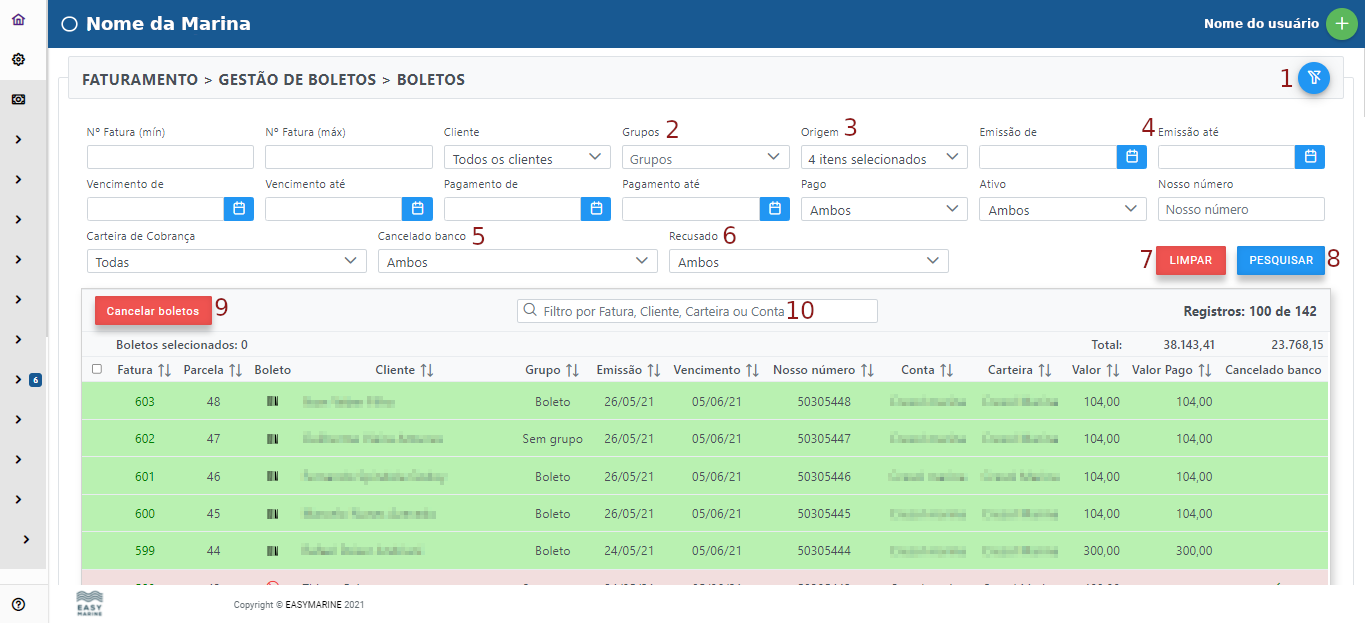This screenshot has height=623, width=1365.
Task: Click the barcode icon for fatura 603
Action: point(272,402)
